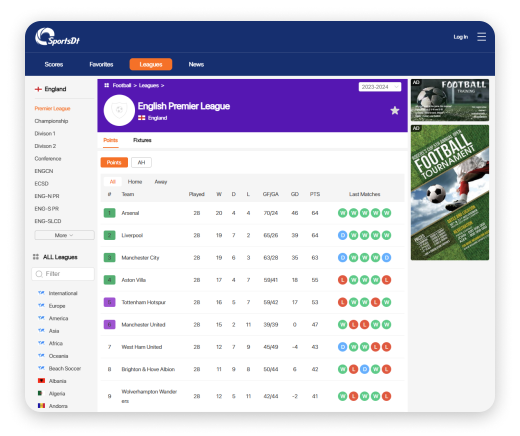Select the Away matches filter
Viewport: 520px width, 436px height.
coord(161,182)
